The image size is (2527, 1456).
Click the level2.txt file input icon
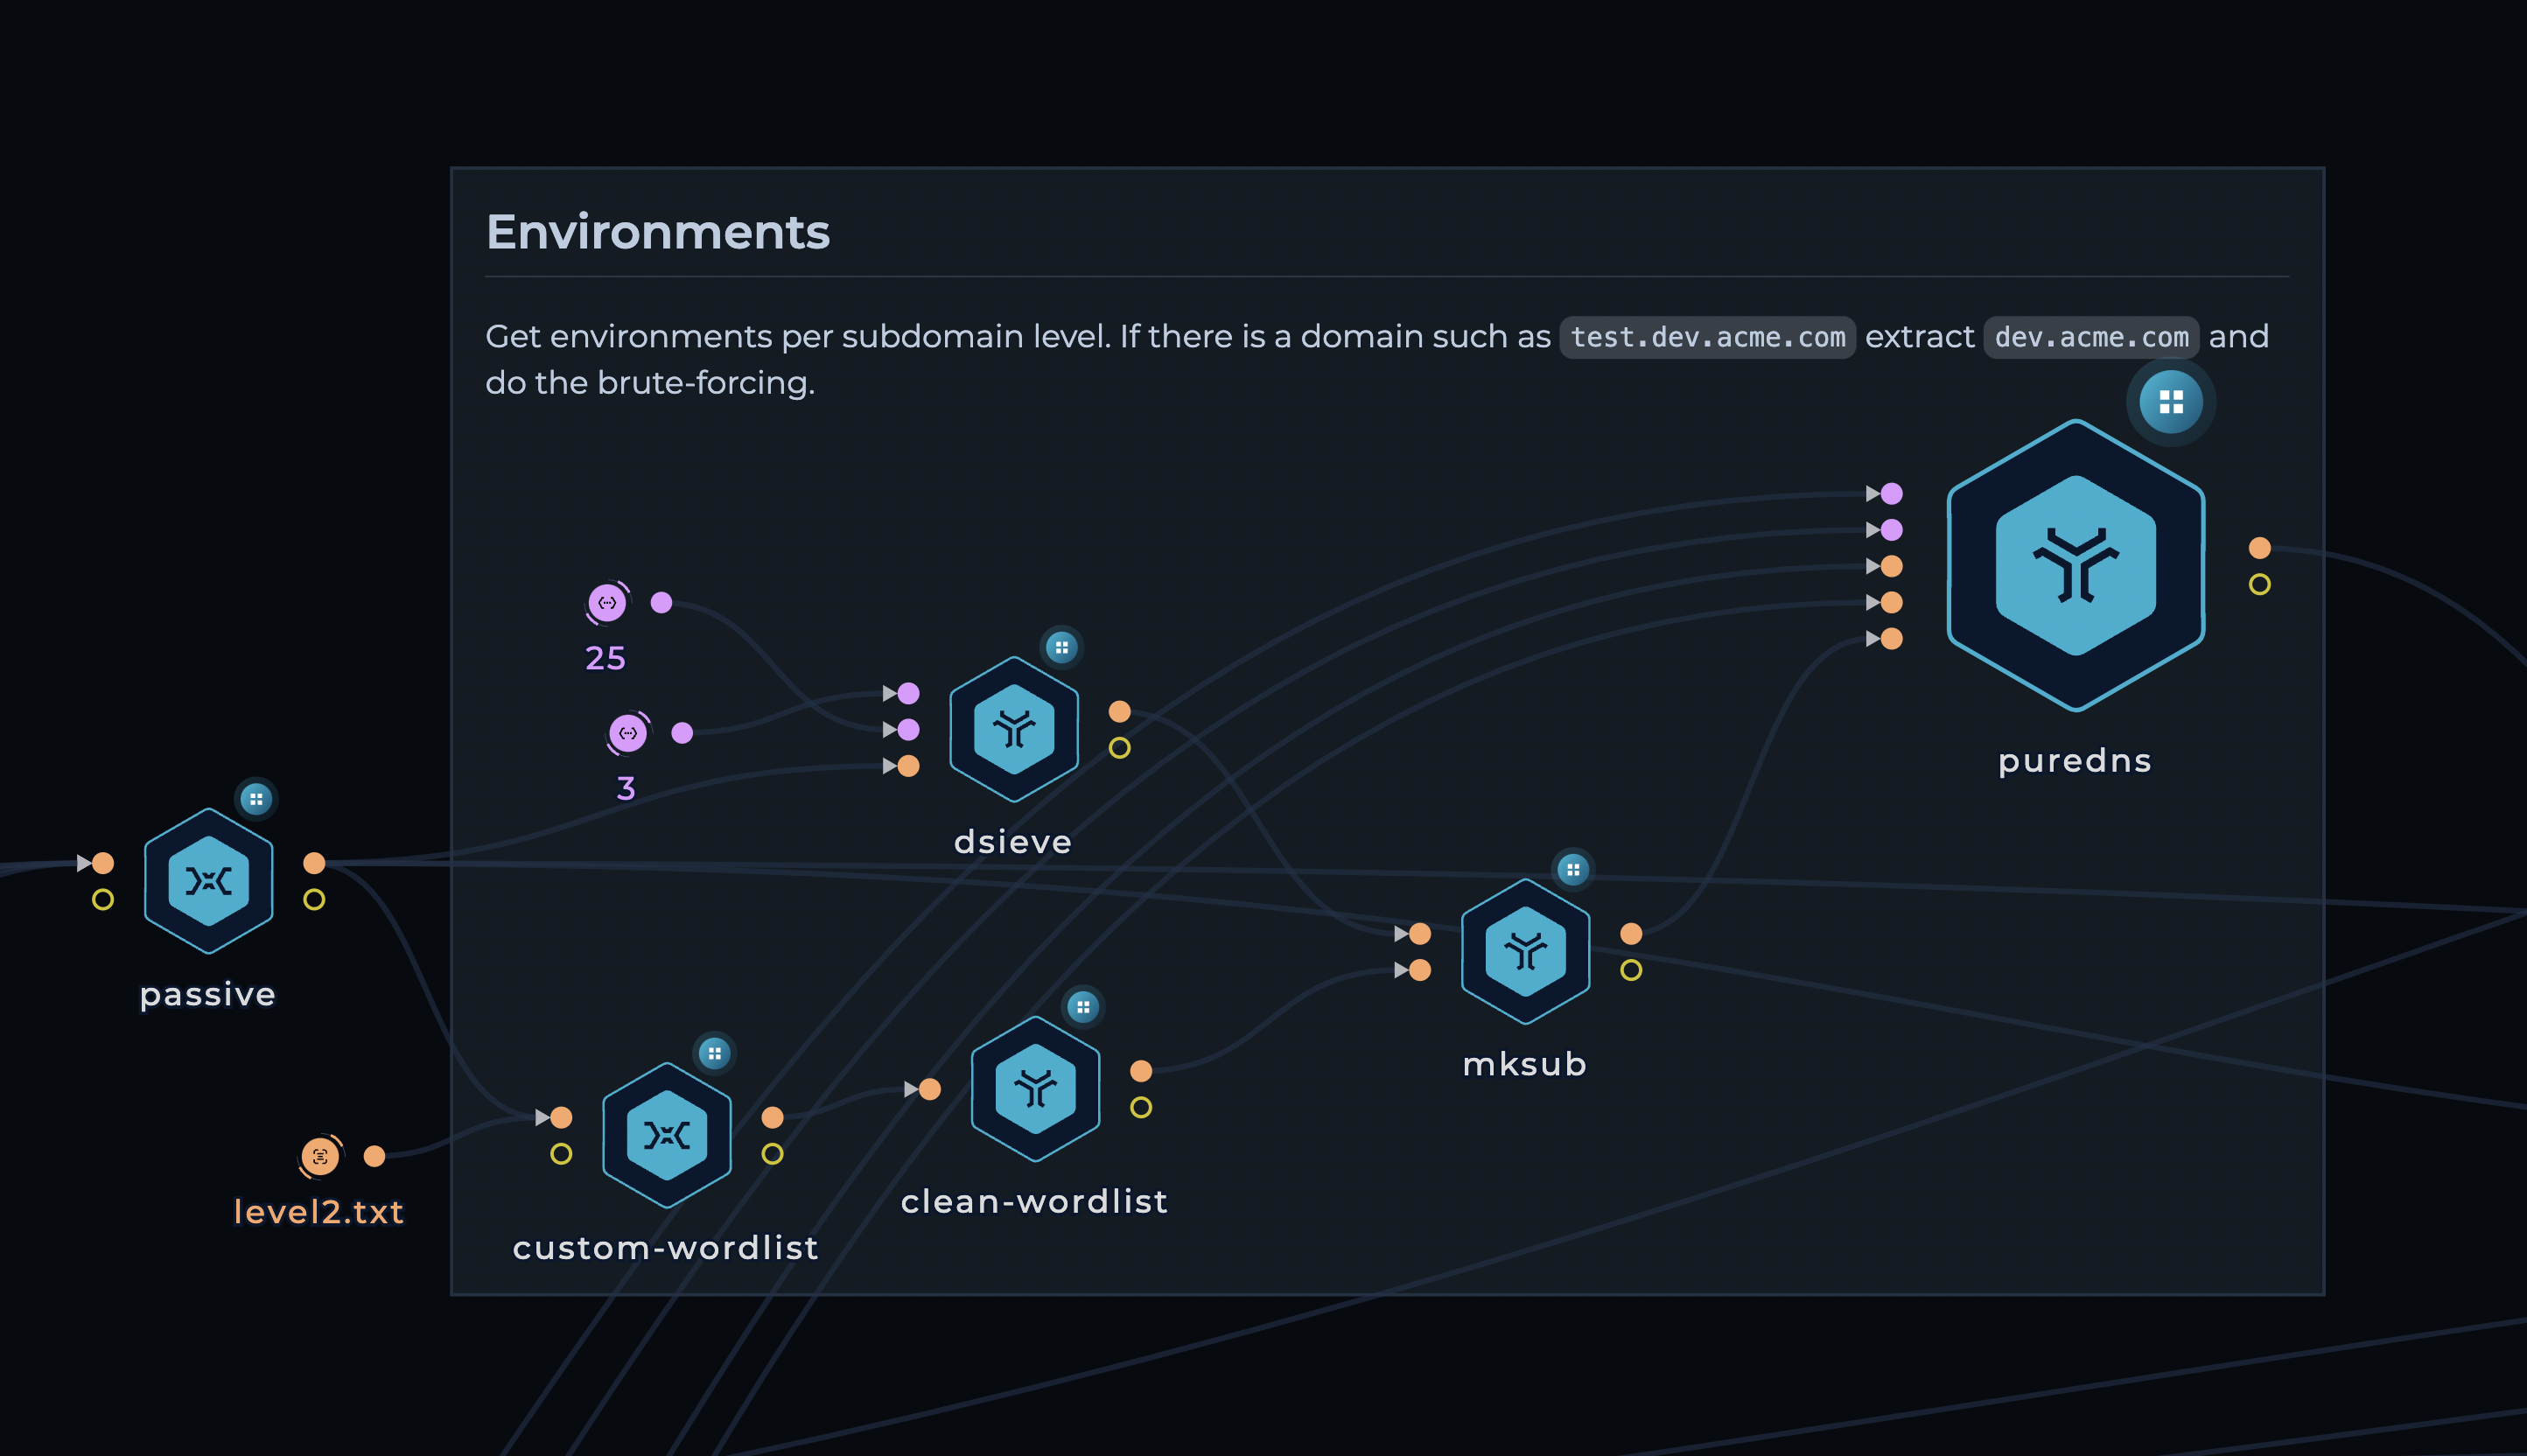coord(320,1157)
